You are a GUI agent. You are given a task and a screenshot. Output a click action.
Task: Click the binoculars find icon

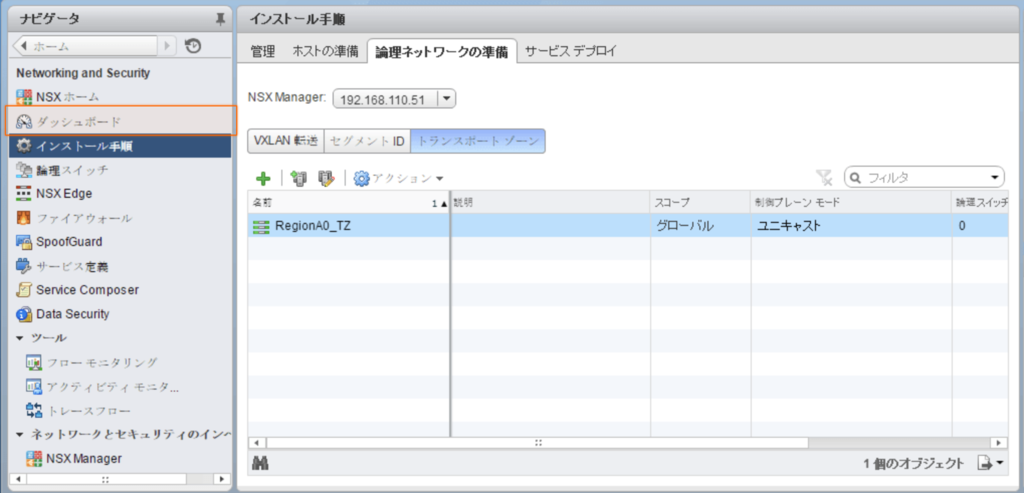coord(261,463)
